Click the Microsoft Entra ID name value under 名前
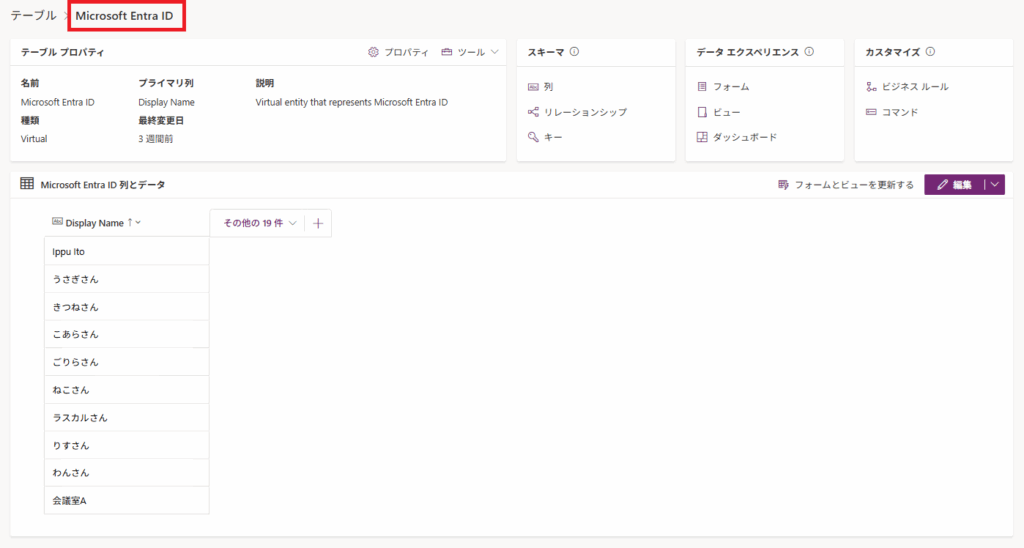 pos(57,103)
